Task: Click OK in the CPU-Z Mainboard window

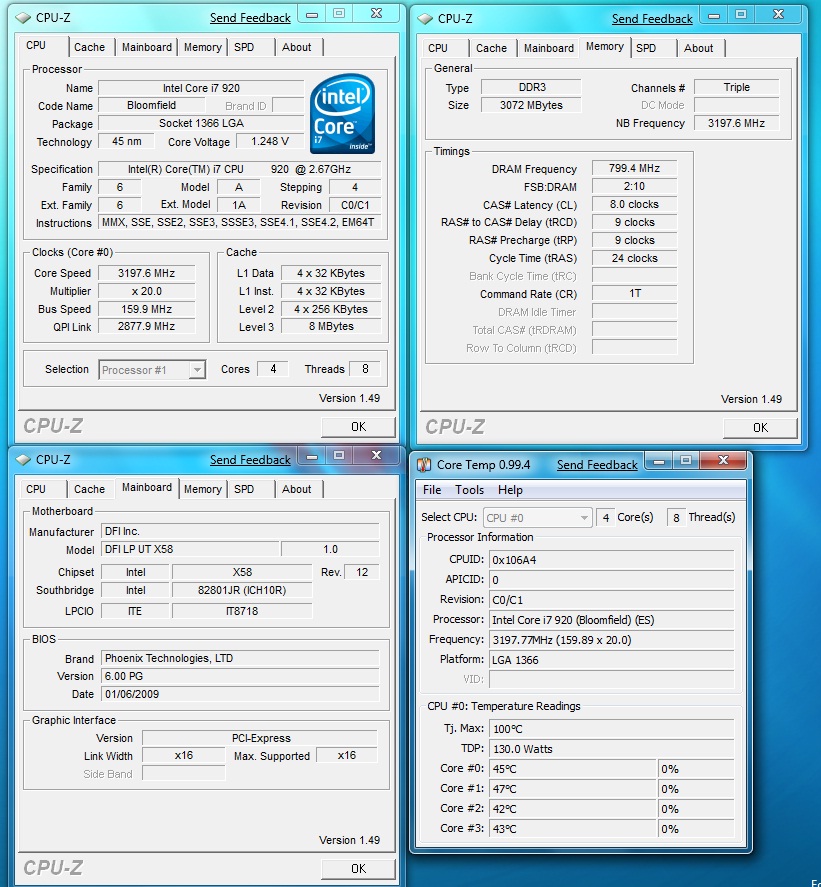Action: [x=358, y=869]
